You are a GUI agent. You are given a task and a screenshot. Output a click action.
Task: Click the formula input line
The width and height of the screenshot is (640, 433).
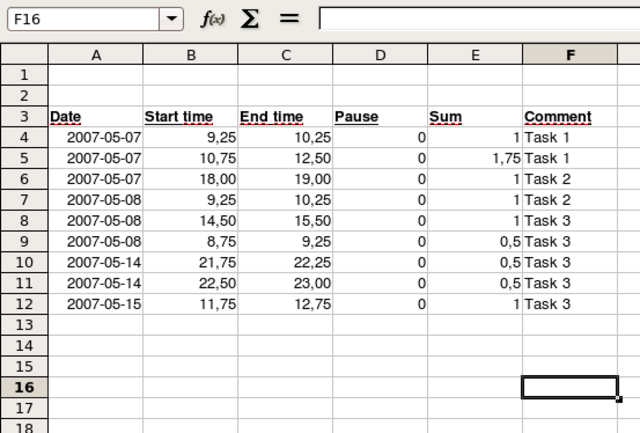click(x=479, y=18)
